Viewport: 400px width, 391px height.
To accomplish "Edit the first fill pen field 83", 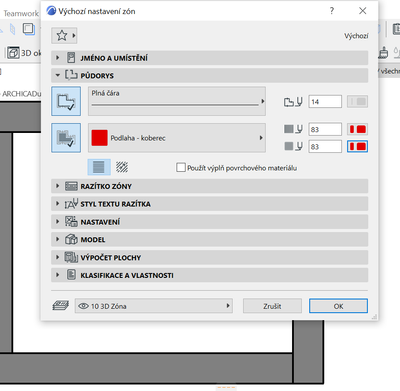I will click(325, 129).
